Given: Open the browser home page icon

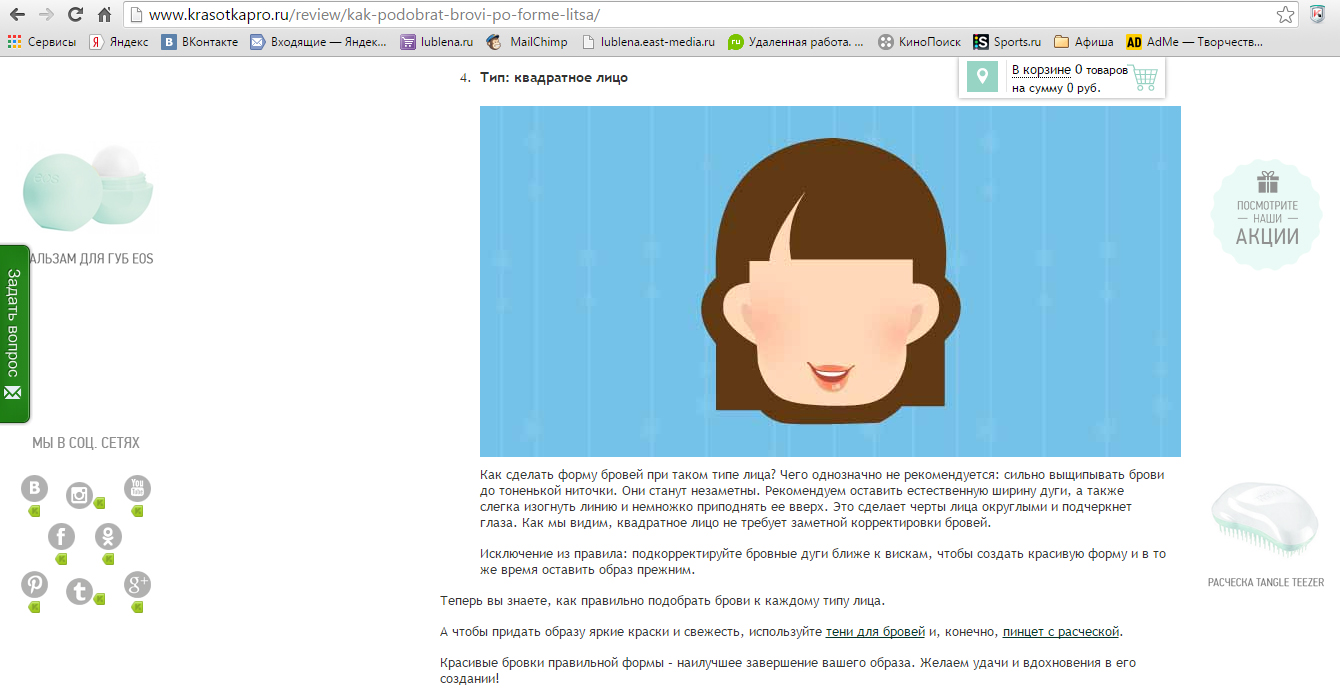Looking at the screenshot, I should (x=104, y=15).
